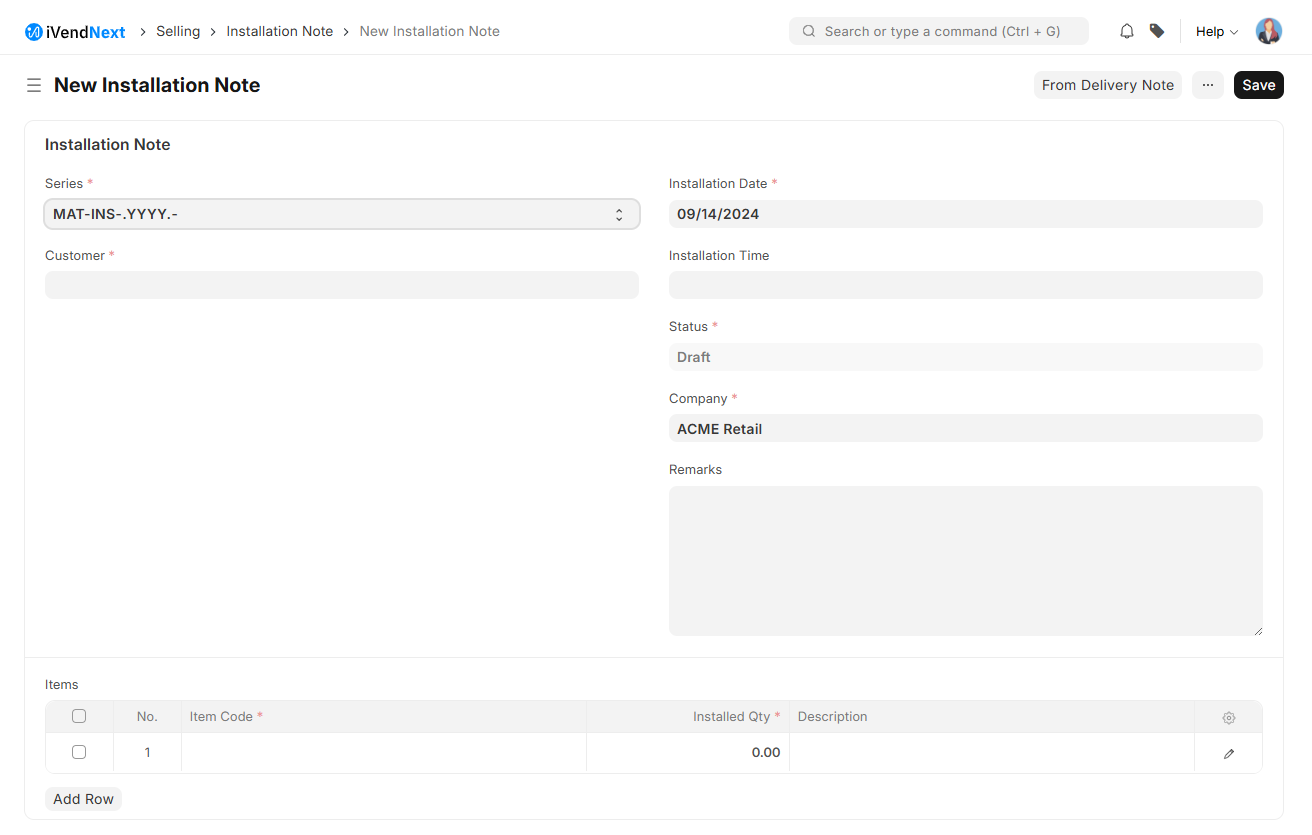
Task: Focus the Customer input field
Action: click(x=341, y=285)
